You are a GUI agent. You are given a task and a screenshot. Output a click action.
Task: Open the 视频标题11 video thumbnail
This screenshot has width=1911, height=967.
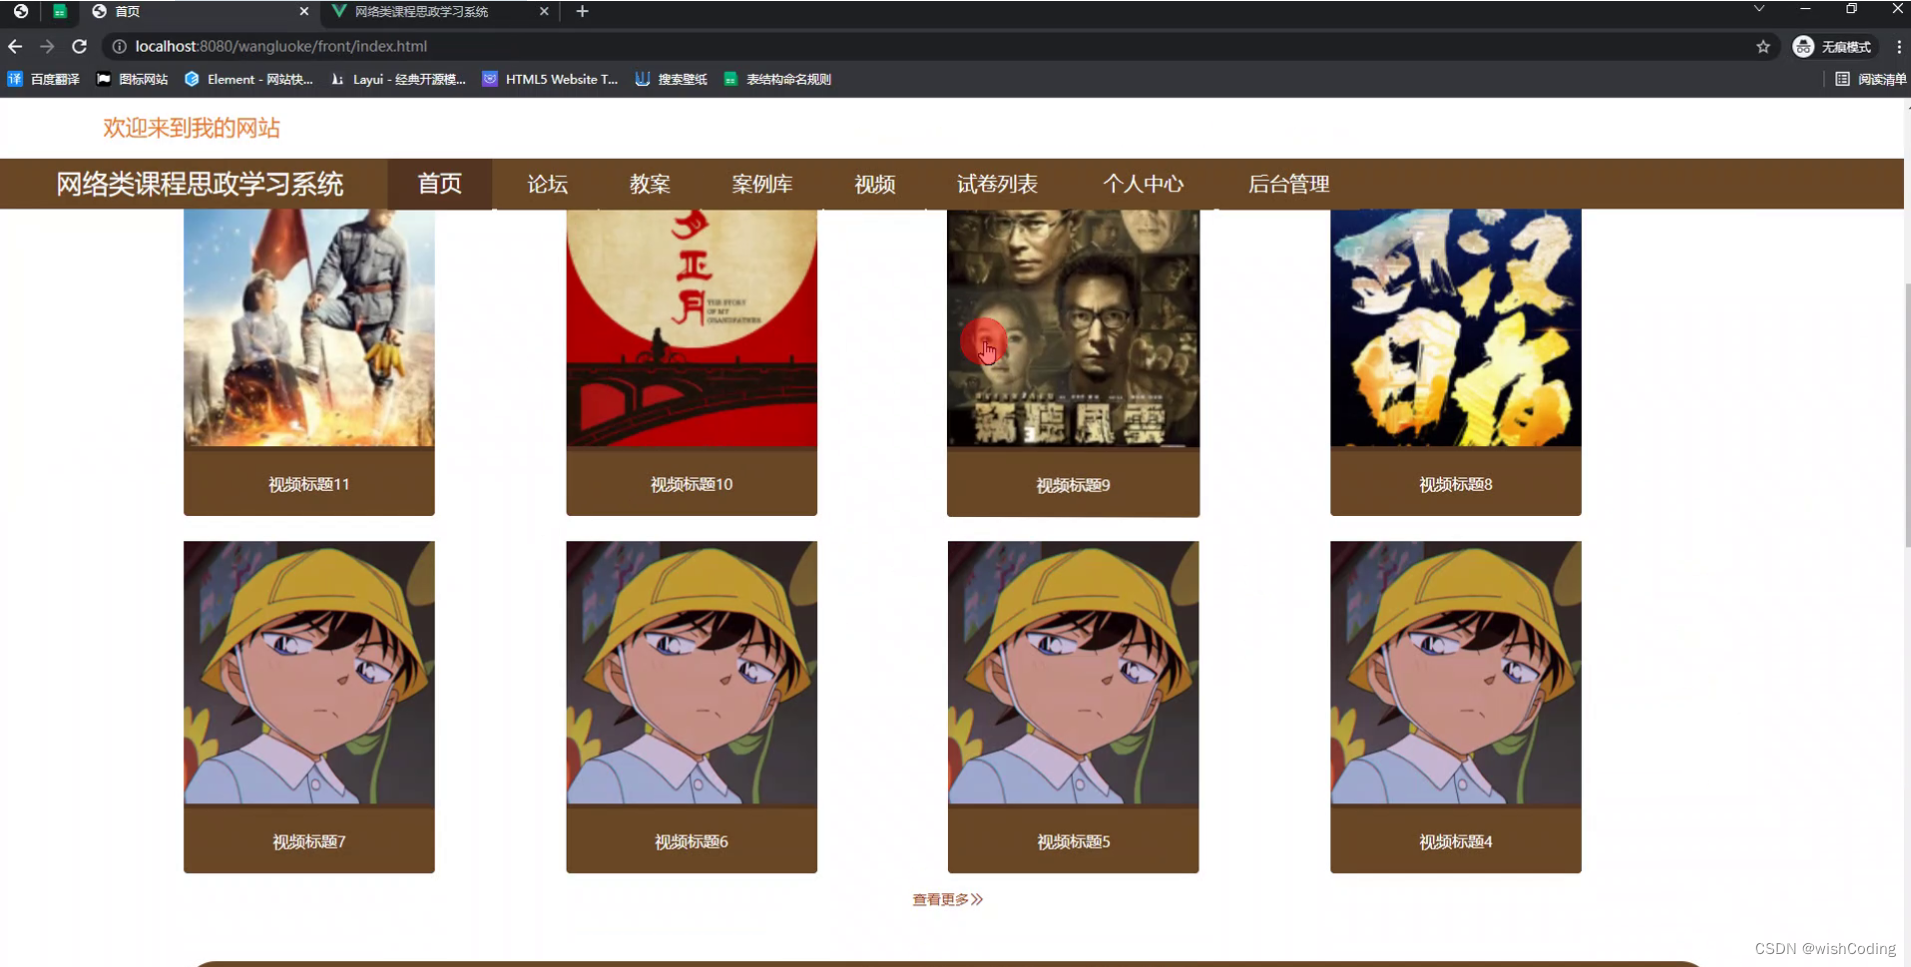(x=309, y=328)
